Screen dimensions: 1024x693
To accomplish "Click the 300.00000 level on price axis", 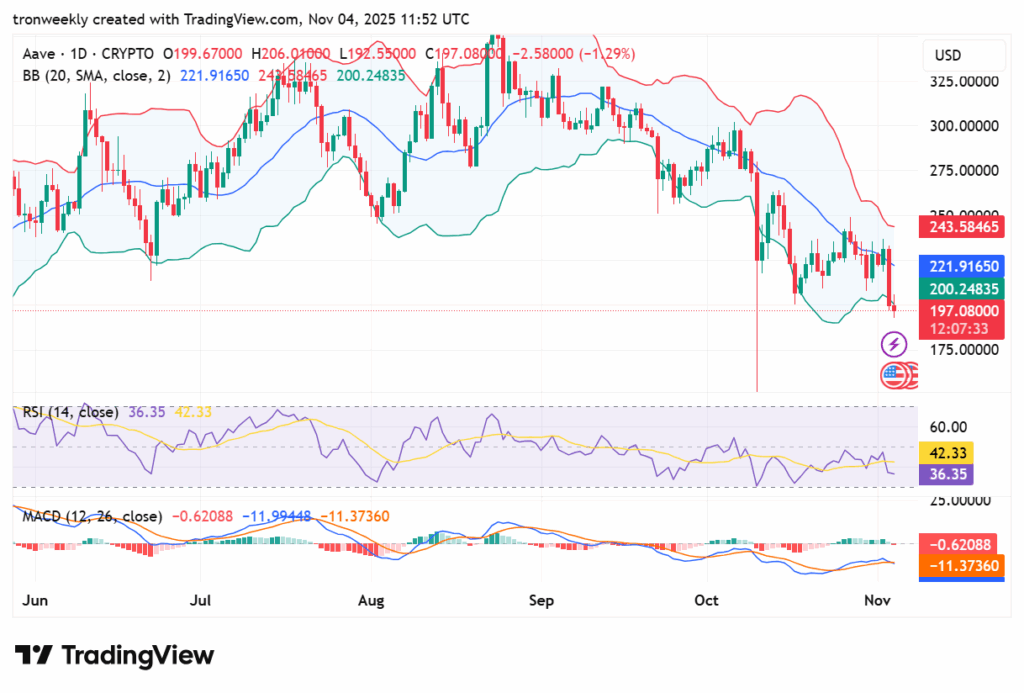I will [961, 126].
